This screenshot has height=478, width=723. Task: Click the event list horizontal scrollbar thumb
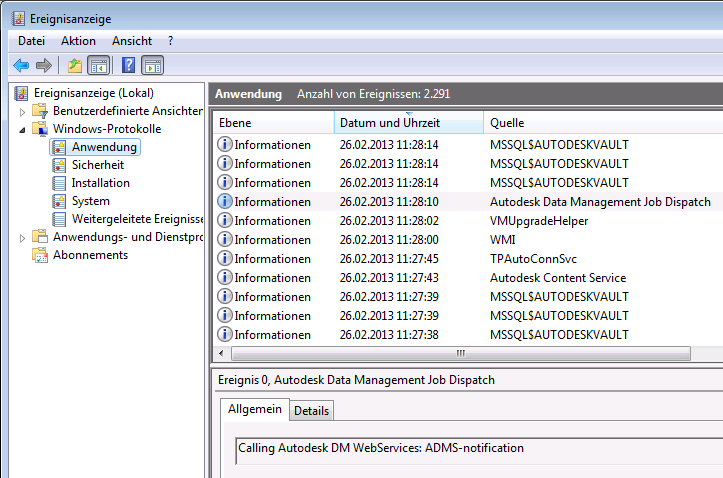coord(461,354)
